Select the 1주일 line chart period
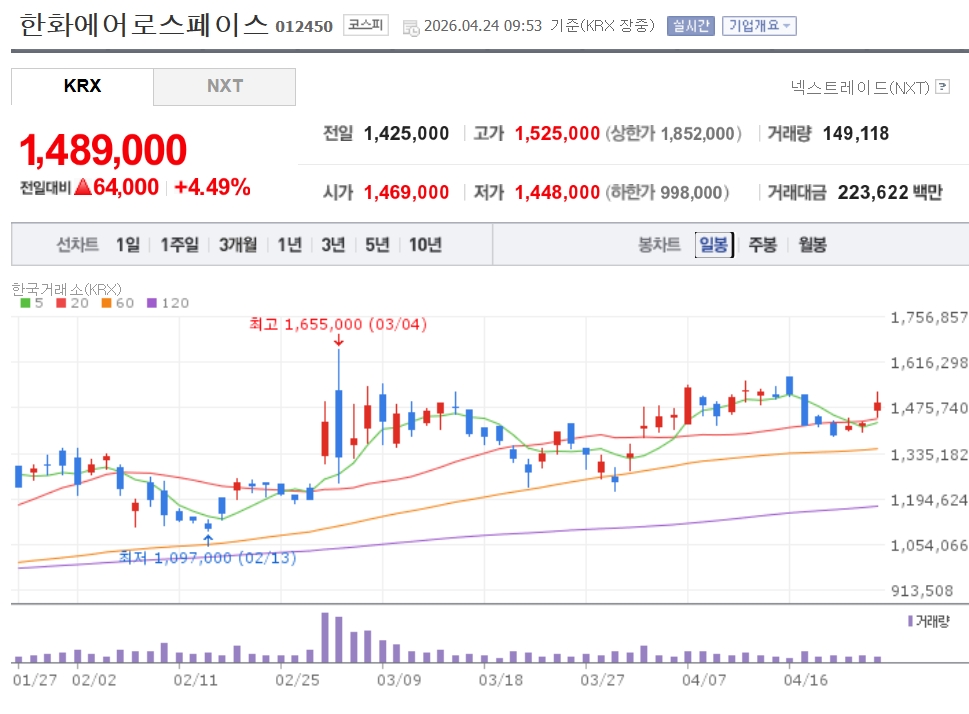Screen dimensions: 969x714 coord(180,245)
